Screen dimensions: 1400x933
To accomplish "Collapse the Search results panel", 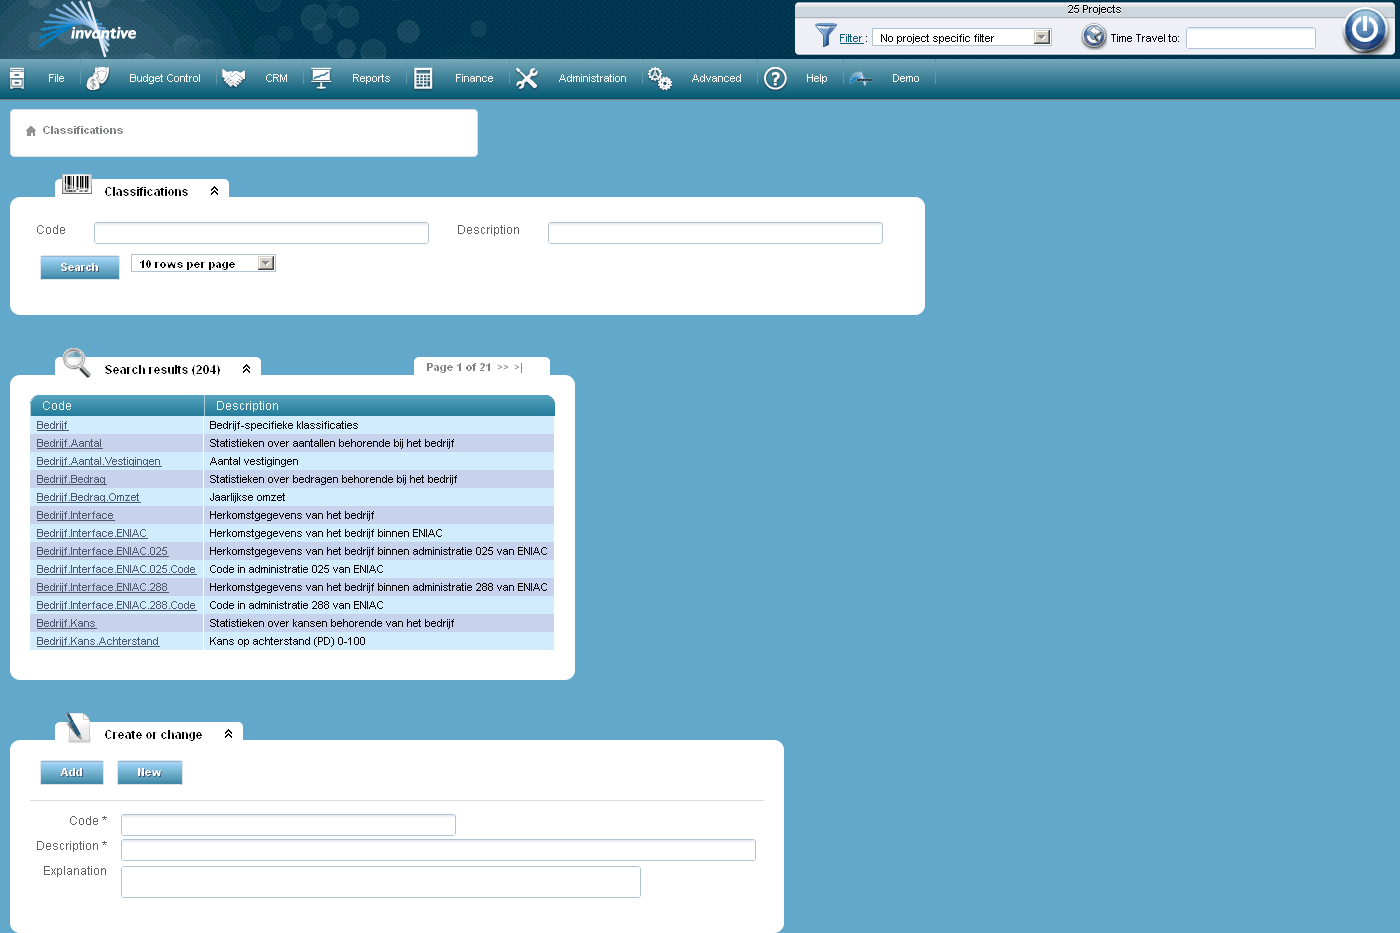I will [246, 369].
